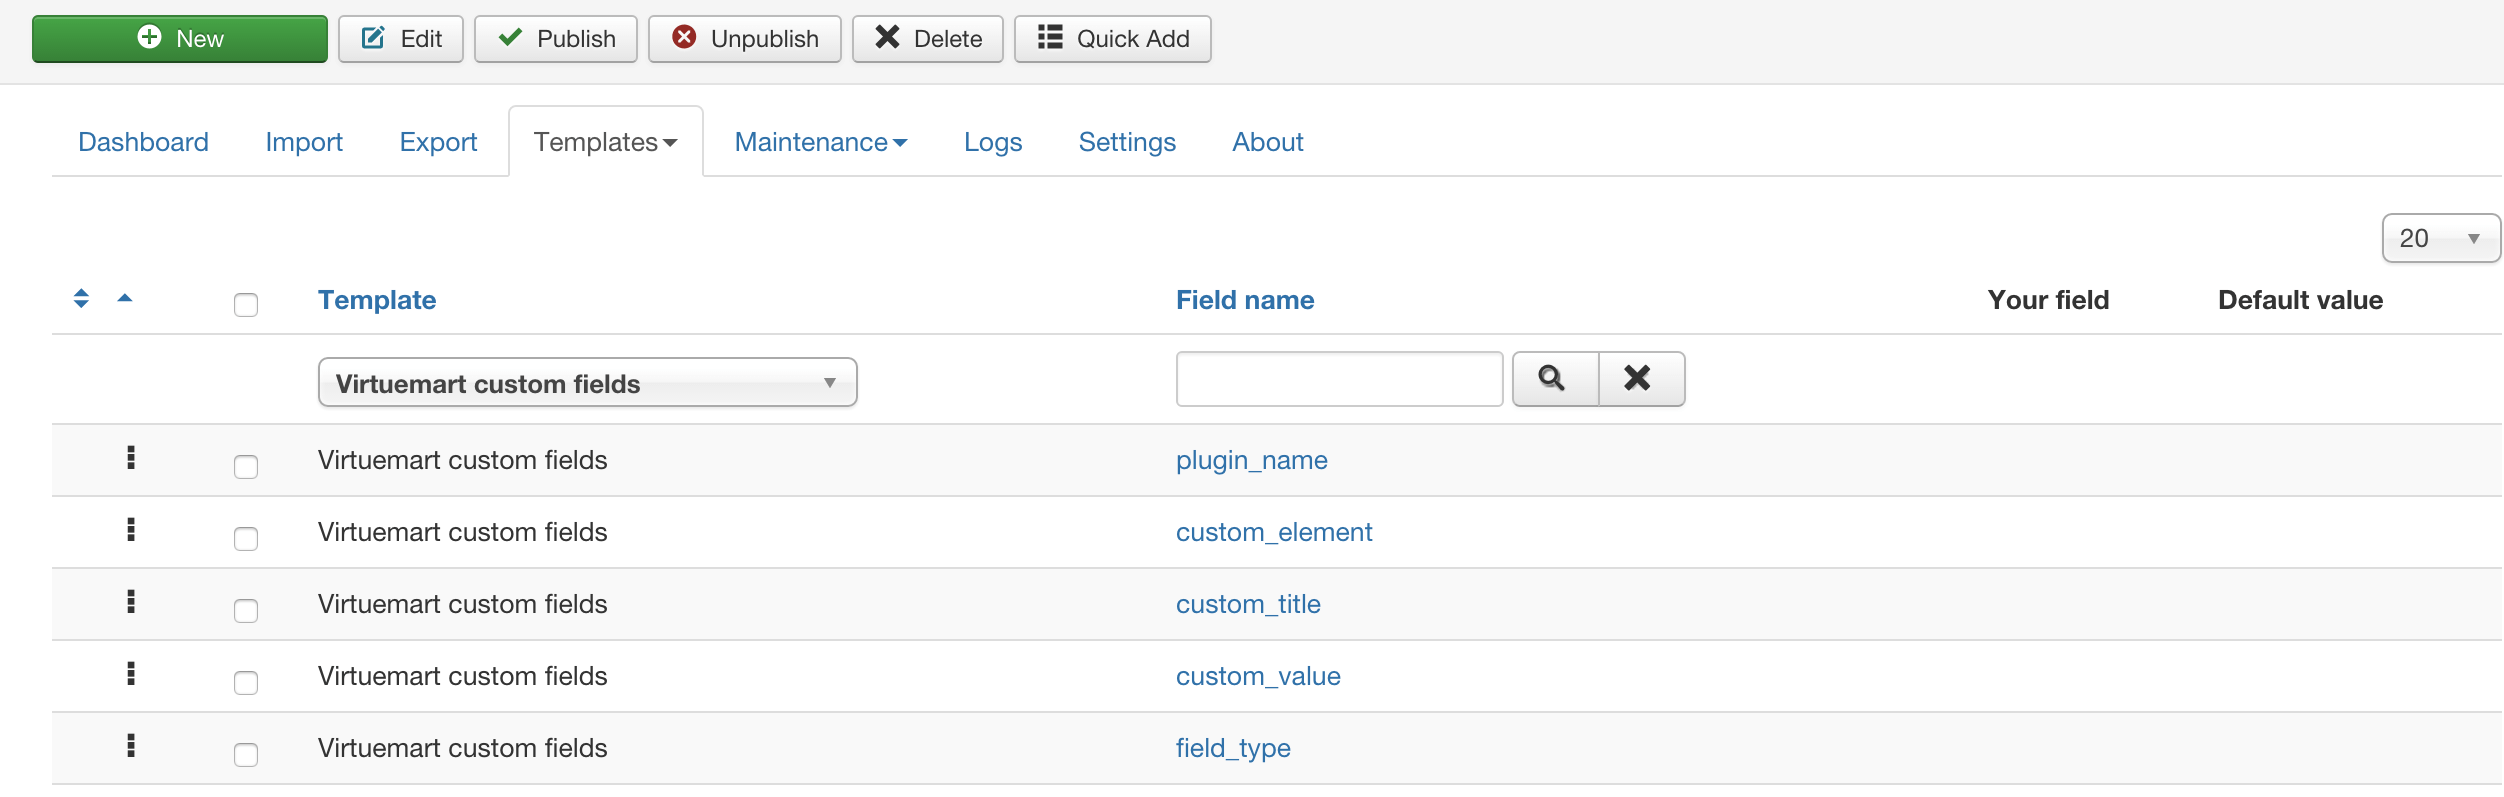Switch to the Export tab

tap(438, 142)
